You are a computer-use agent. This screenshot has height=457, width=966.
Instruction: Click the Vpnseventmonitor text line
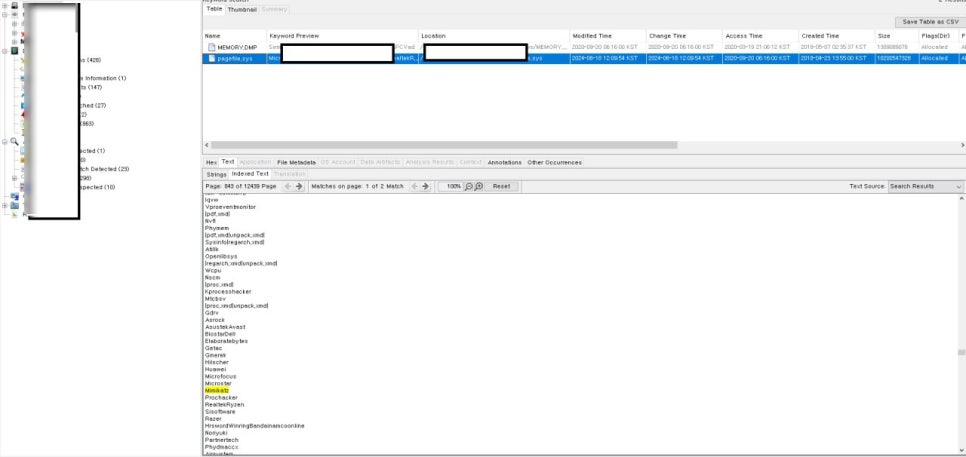230,207
